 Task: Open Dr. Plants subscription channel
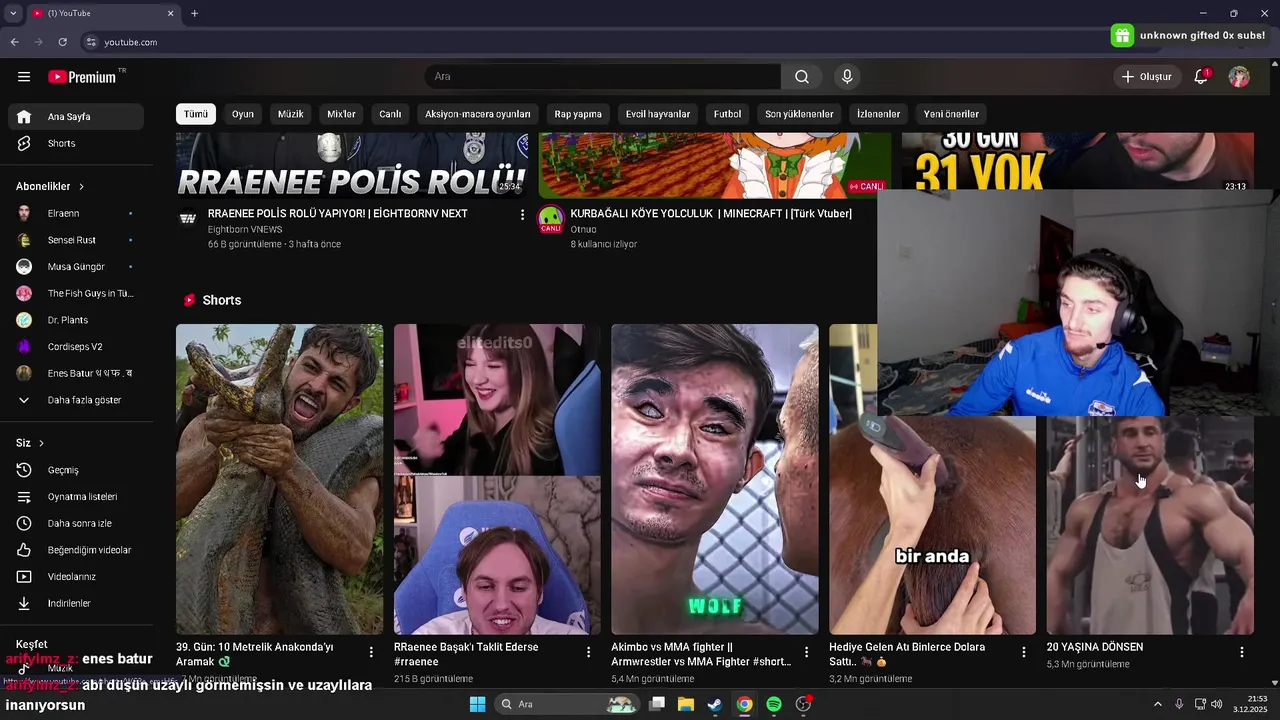tap(76, 320)
